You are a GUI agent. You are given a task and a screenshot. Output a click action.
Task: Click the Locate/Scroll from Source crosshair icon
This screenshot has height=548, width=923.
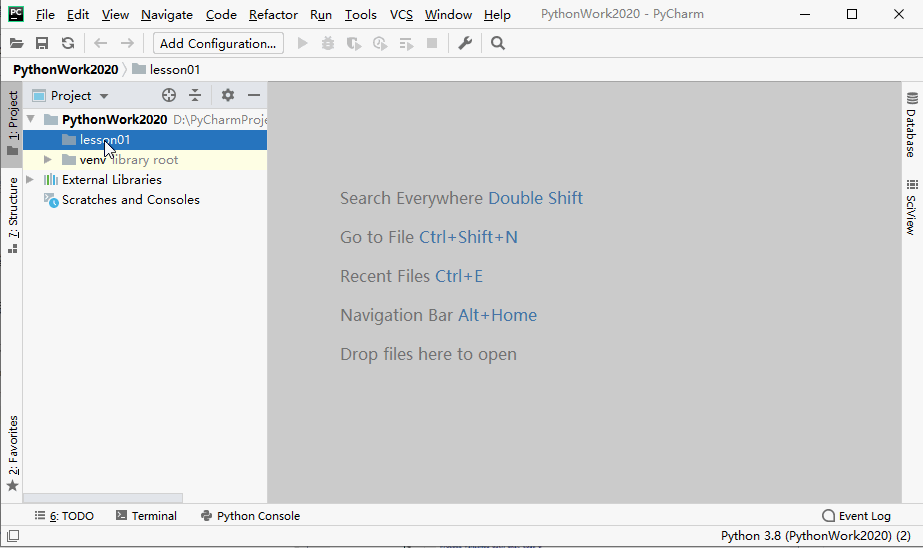click(169, 95)
